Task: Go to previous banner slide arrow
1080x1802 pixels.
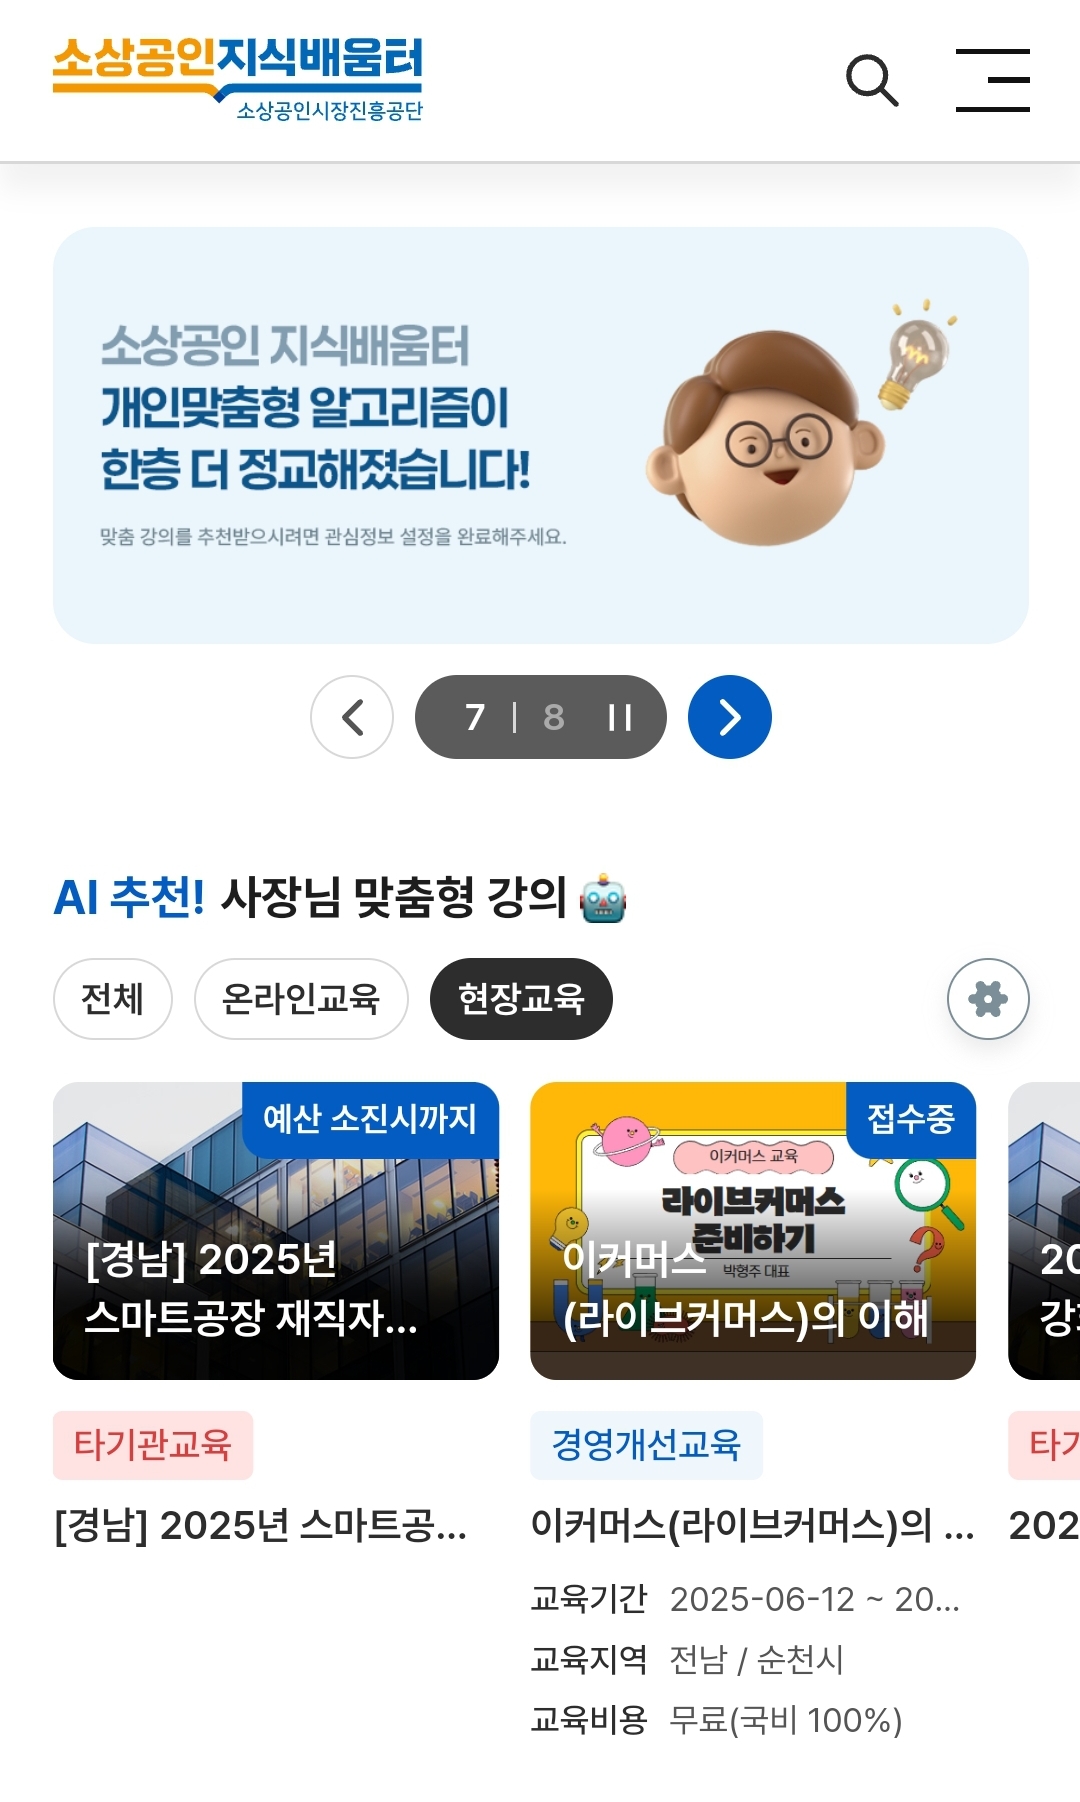Action: click(x=352, y=717)
